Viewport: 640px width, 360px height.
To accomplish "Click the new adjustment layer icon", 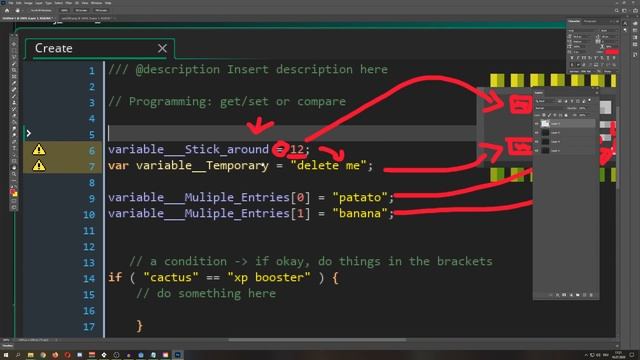I will pos(571,295).
